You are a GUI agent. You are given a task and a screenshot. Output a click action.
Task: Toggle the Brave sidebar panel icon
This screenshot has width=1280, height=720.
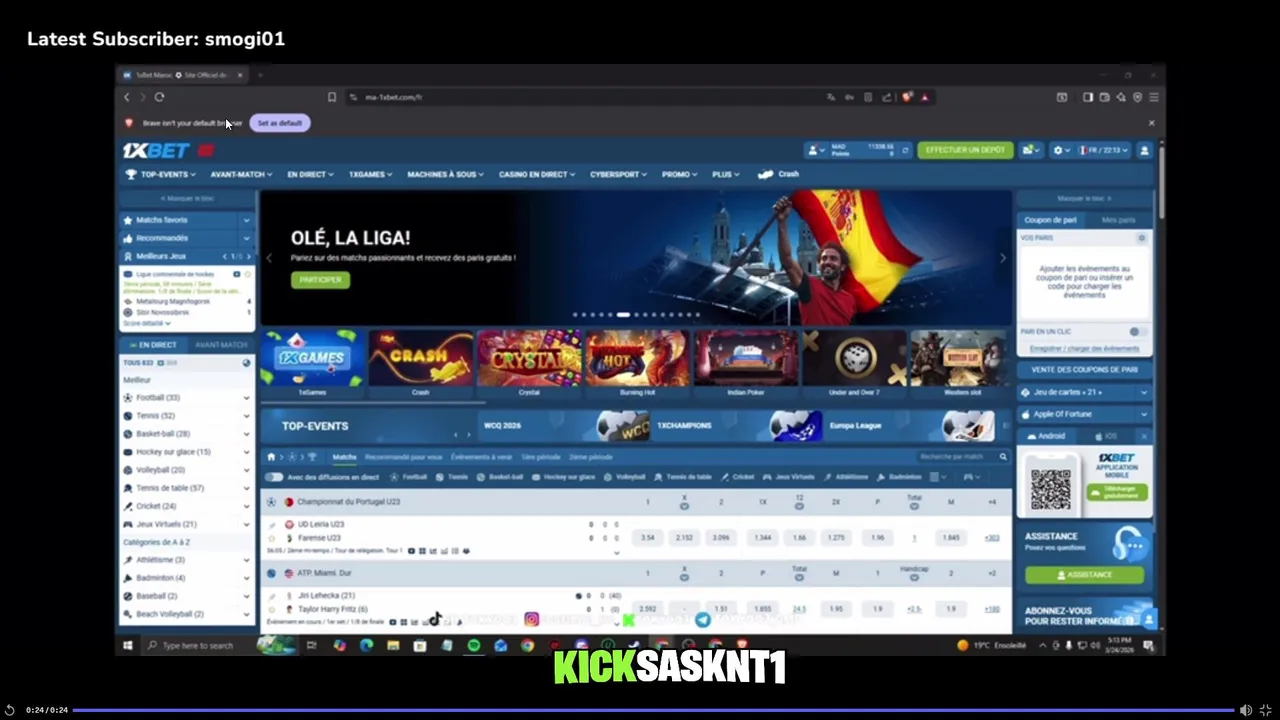(x=1088, y=97)
